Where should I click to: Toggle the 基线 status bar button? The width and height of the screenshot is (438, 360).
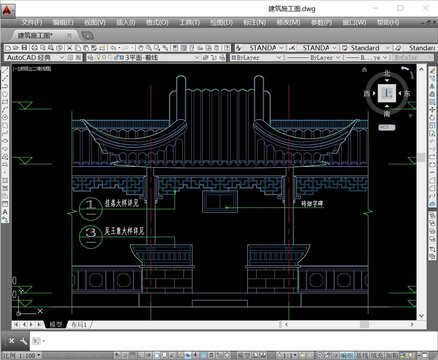tap(363, 356)
